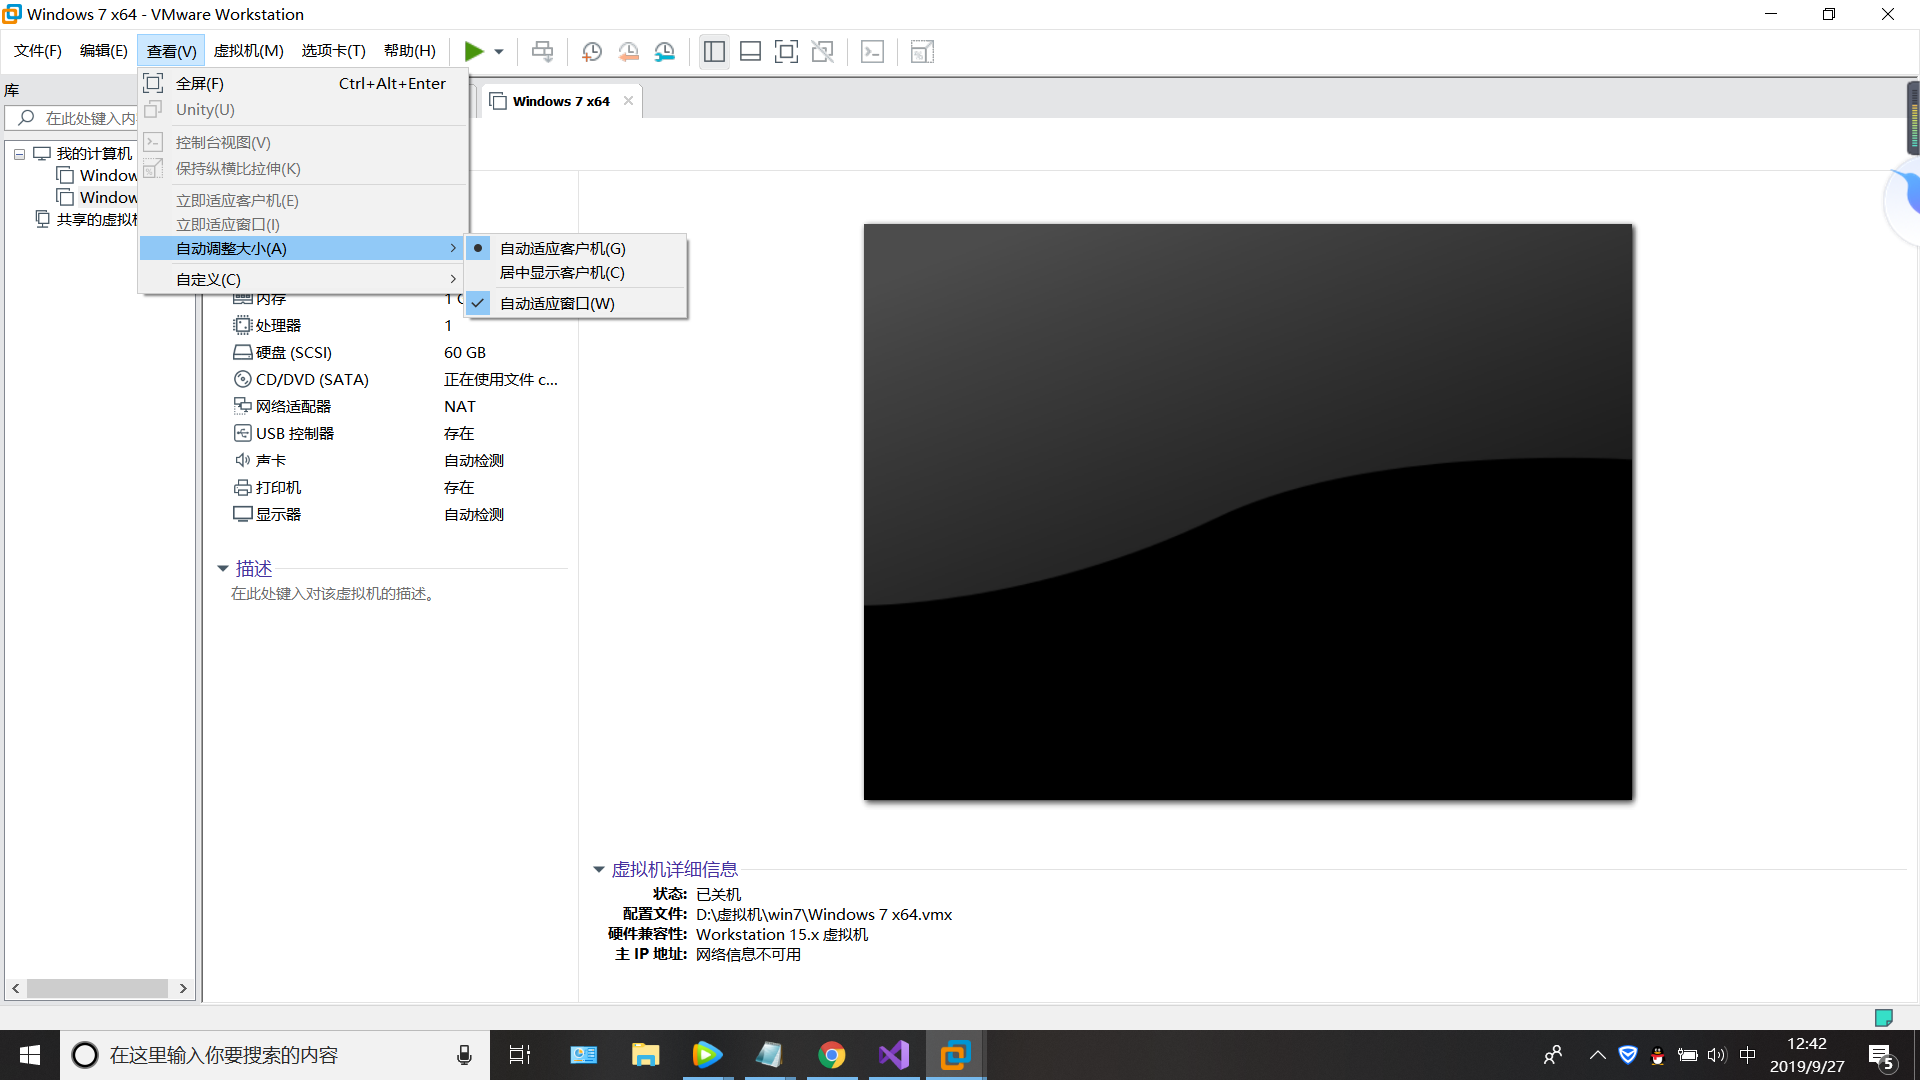Open the 文件(F) menu
Screen dimensions: 1920x1080
click(37, 51)
